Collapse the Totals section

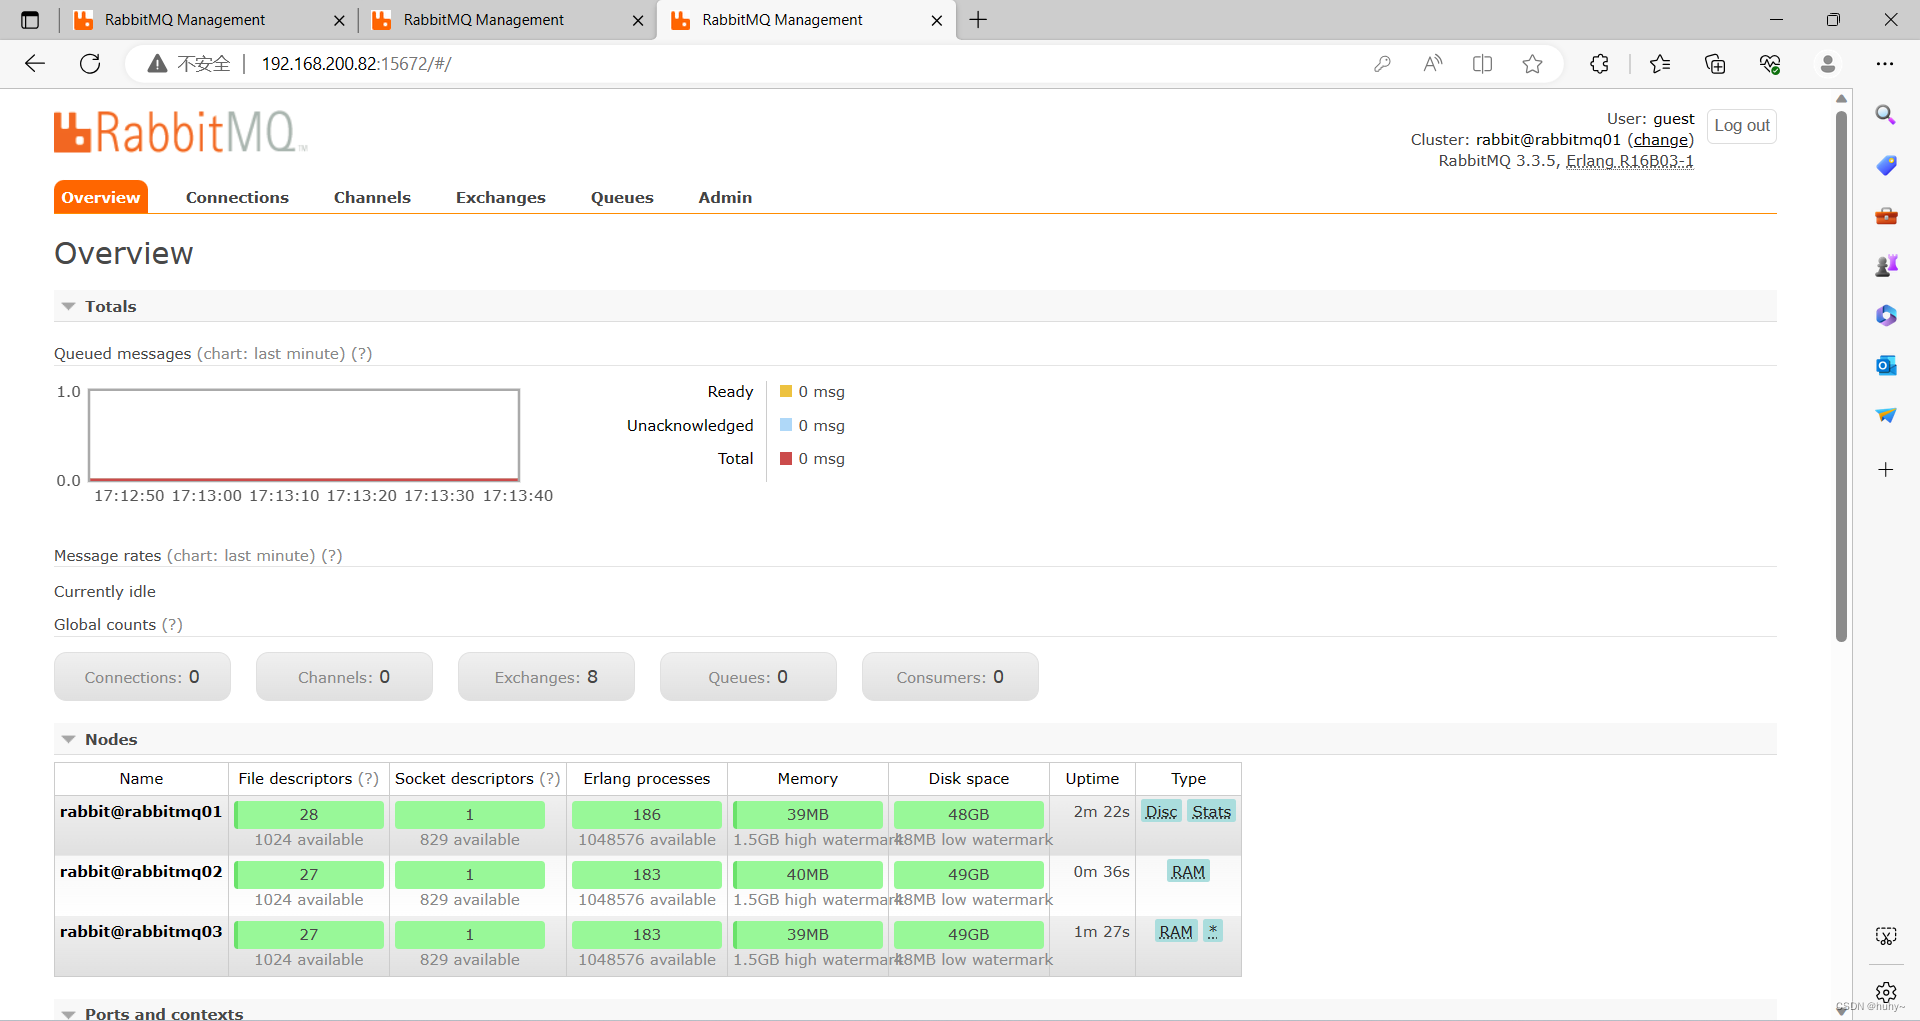(x=110, y=306)
